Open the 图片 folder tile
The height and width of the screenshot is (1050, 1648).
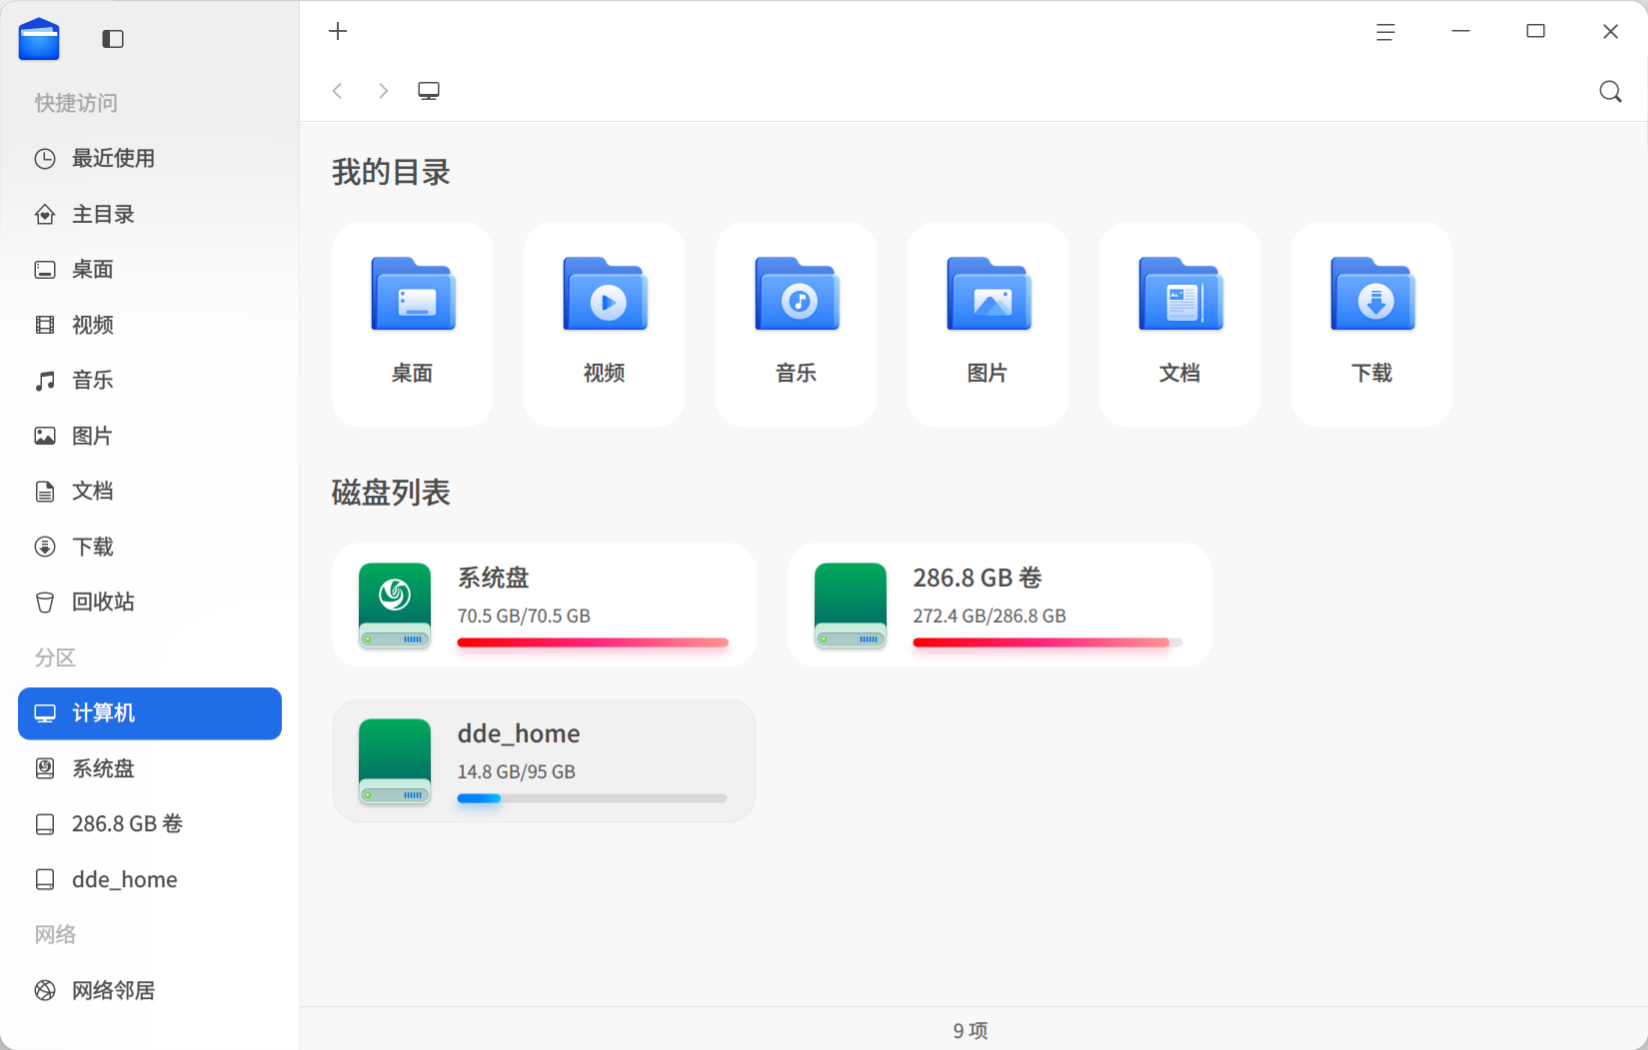pyautogui.click(x=988, y=325)
